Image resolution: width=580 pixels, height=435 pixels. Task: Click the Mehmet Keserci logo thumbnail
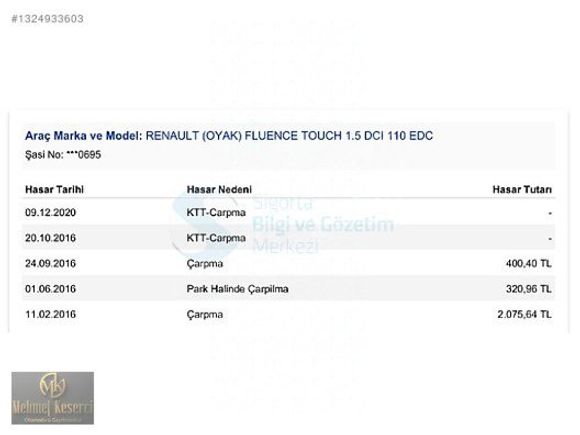click(53, 398)
